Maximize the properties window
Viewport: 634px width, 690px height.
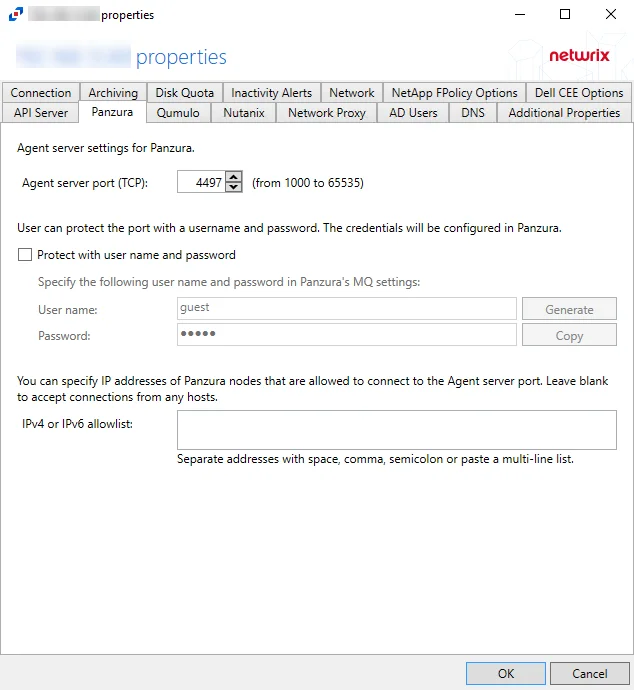tap(565, 14)
